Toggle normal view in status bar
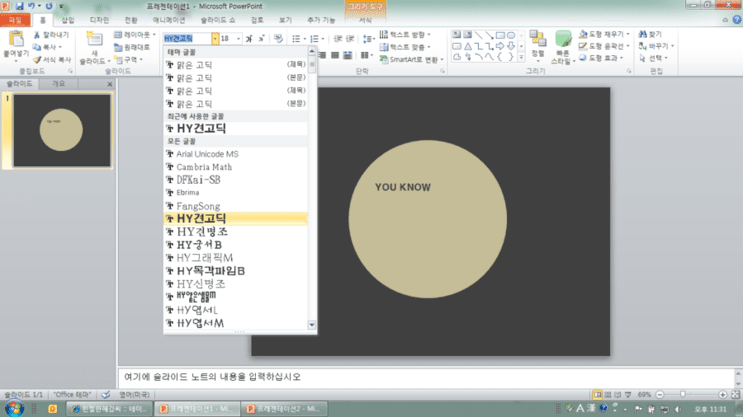 coord(597,394)
